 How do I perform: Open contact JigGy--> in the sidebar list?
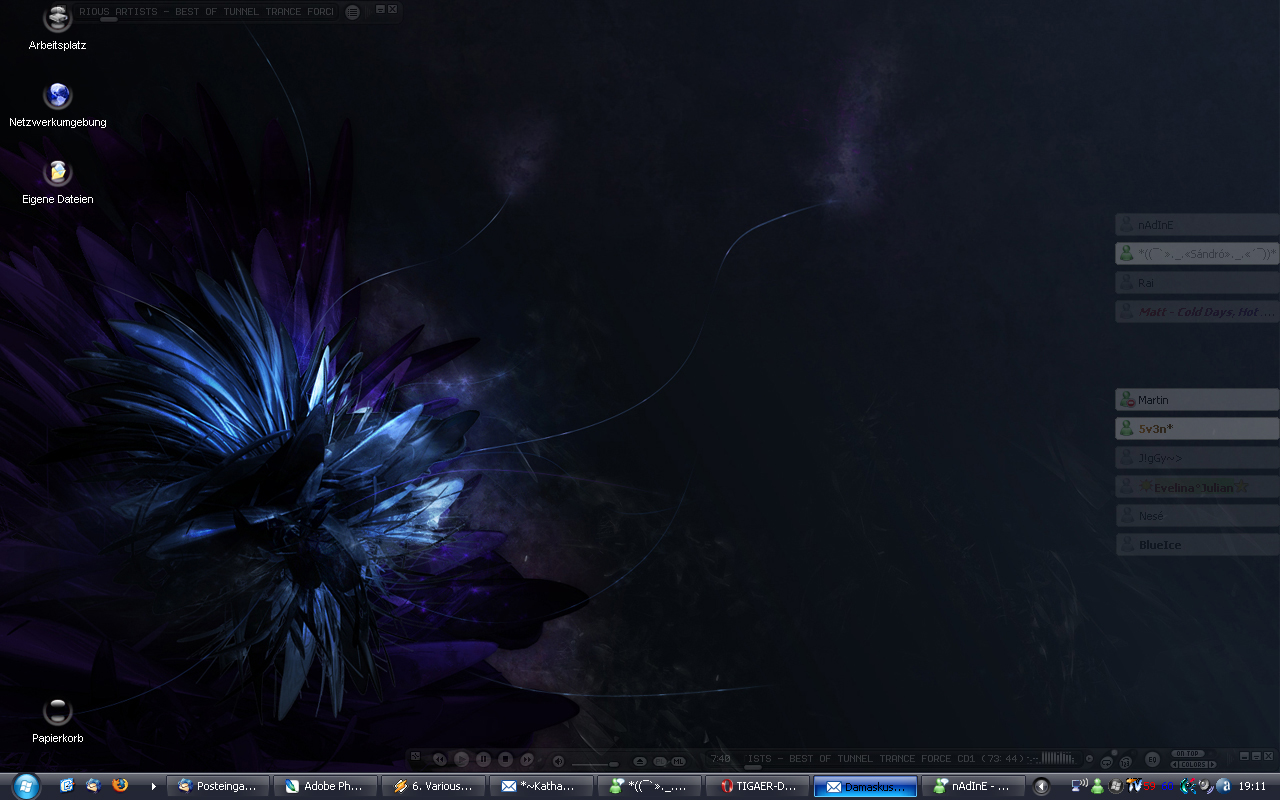coord(1197,458)
